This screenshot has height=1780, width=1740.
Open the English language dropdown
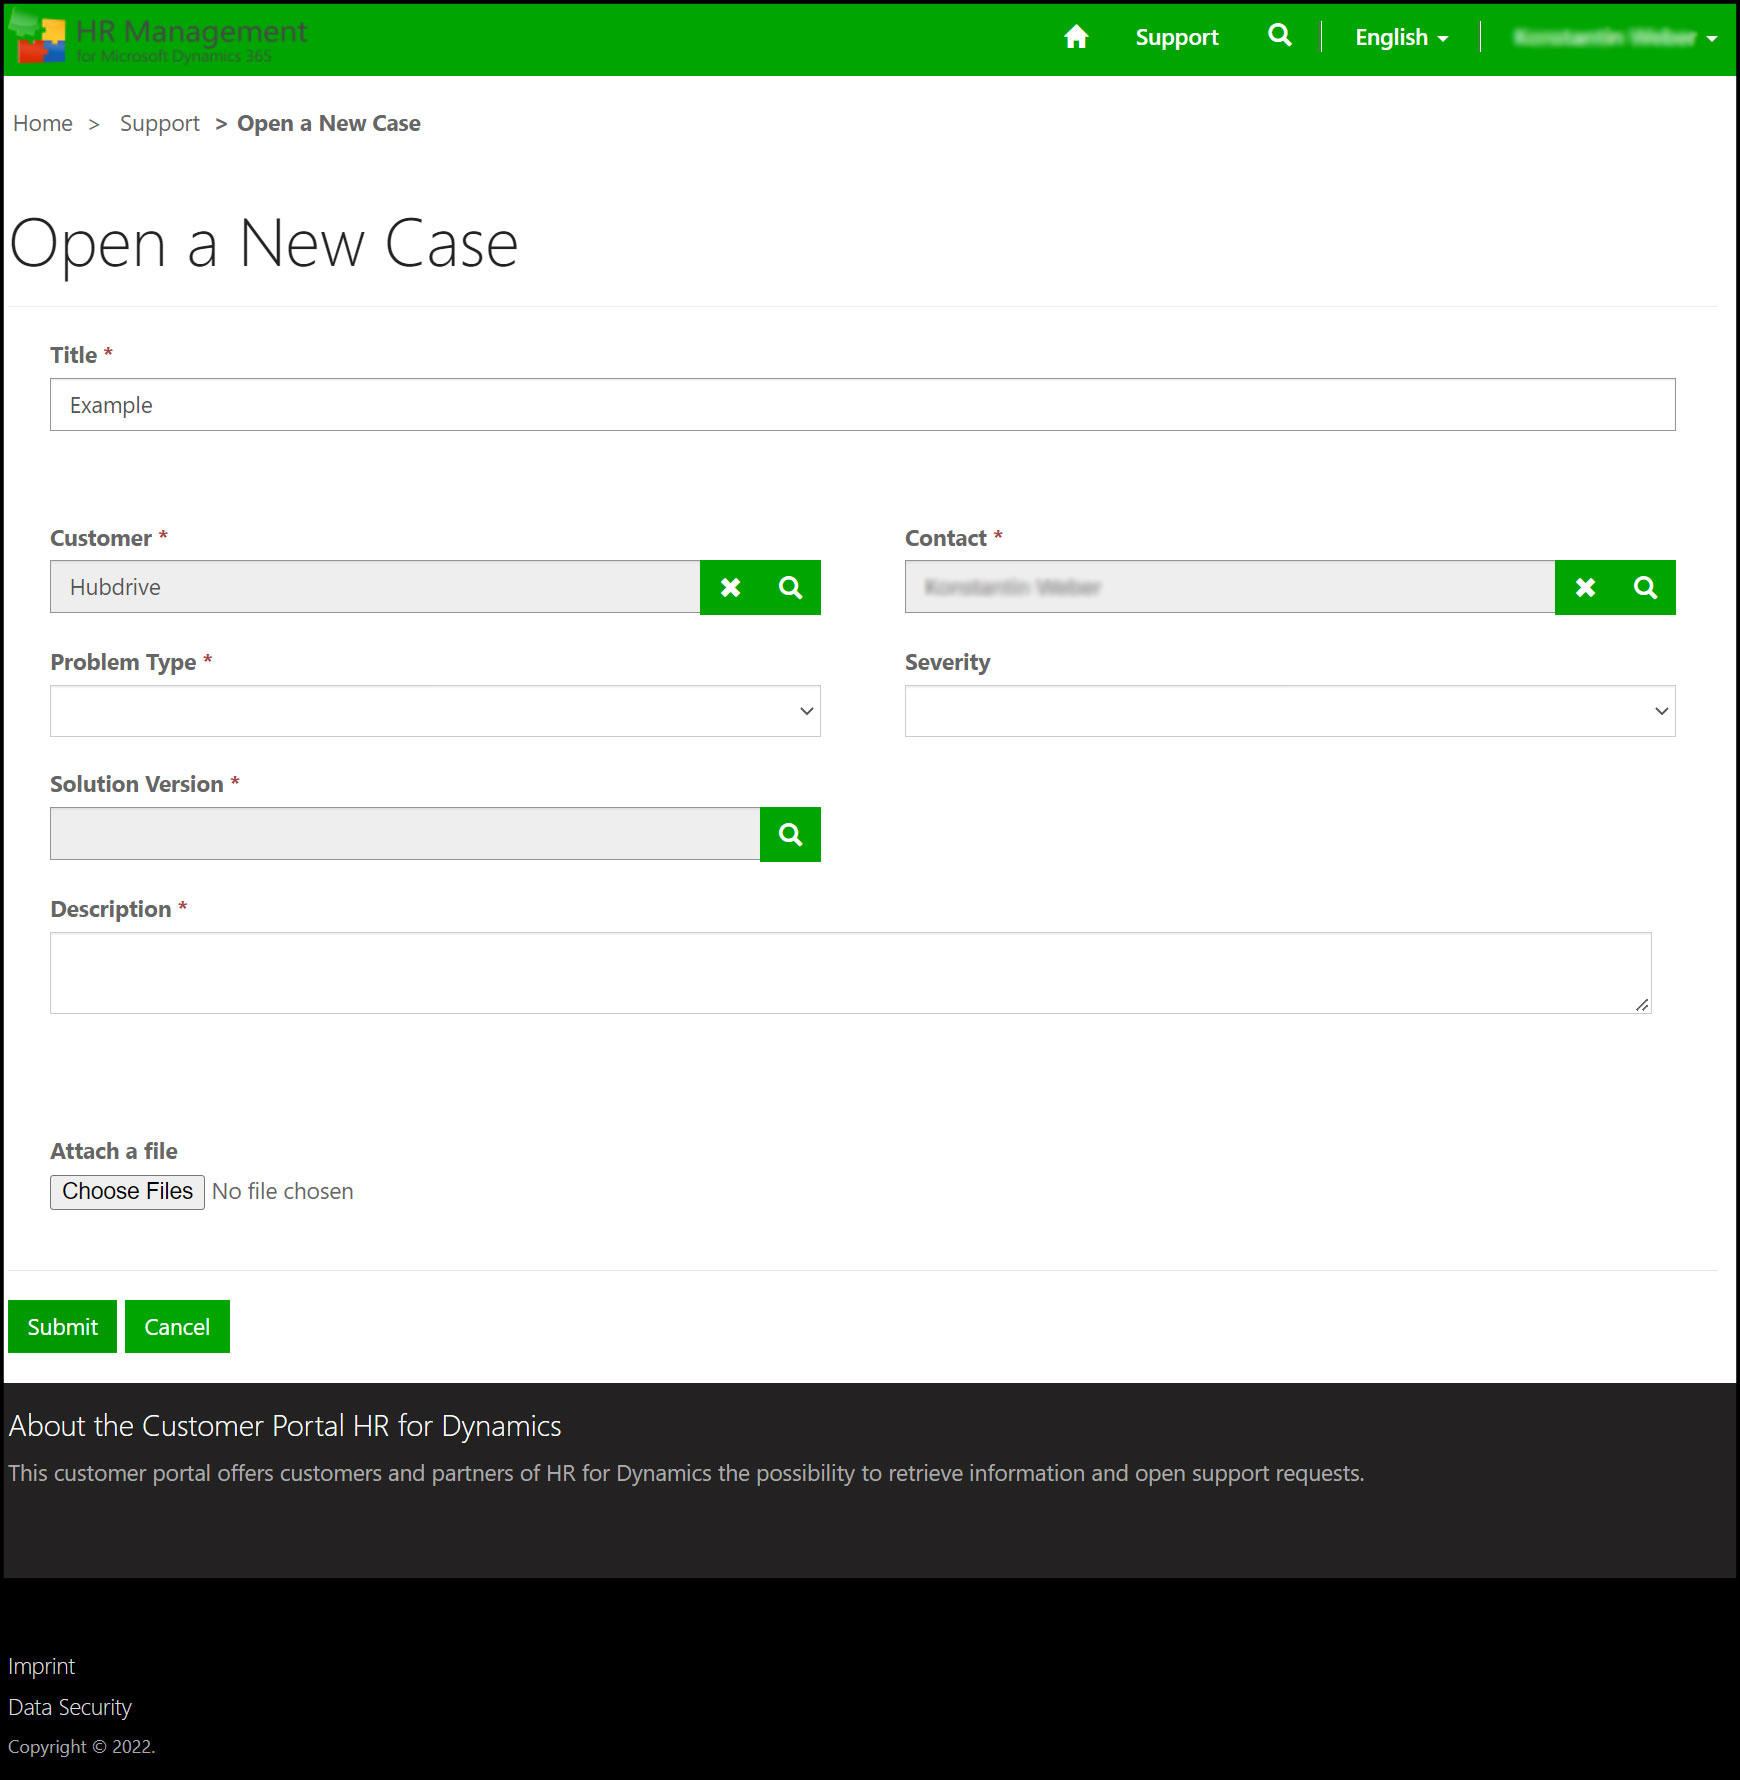1400,38
